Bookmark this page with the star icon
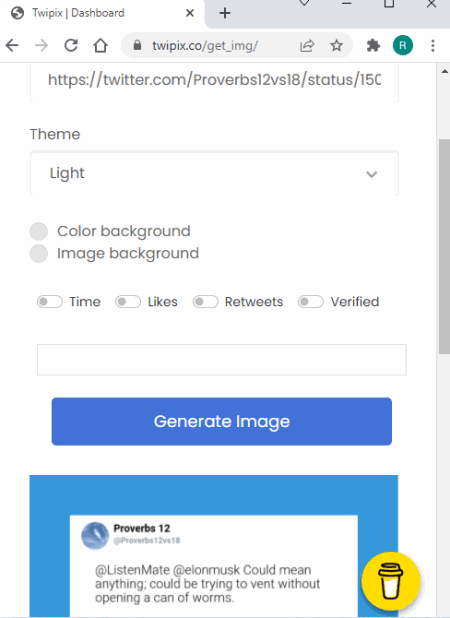 [x=337, y=46]
